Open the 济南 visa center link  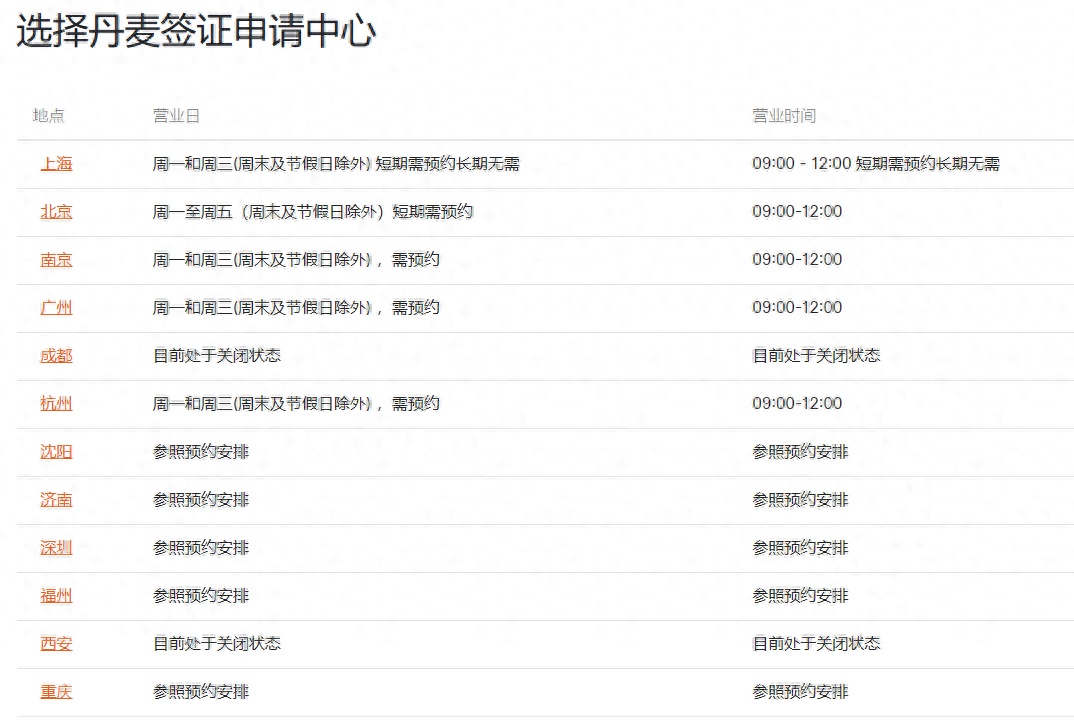56,499
